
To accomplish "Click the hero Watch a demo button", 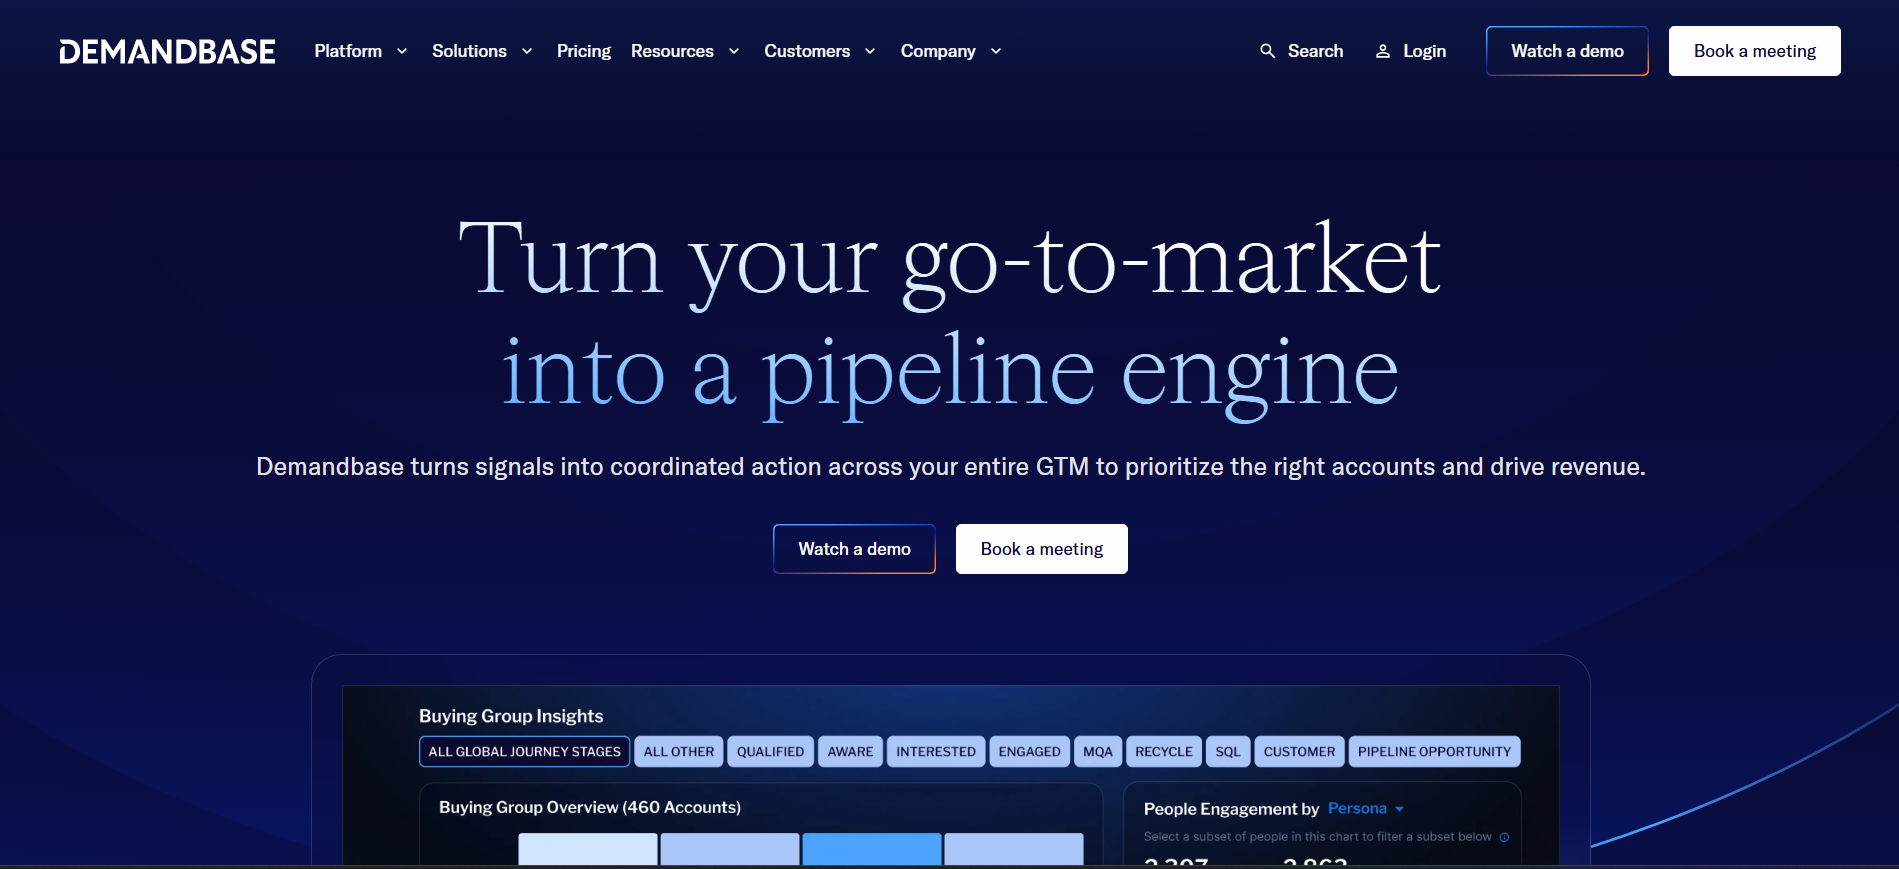I will (854, 549).
